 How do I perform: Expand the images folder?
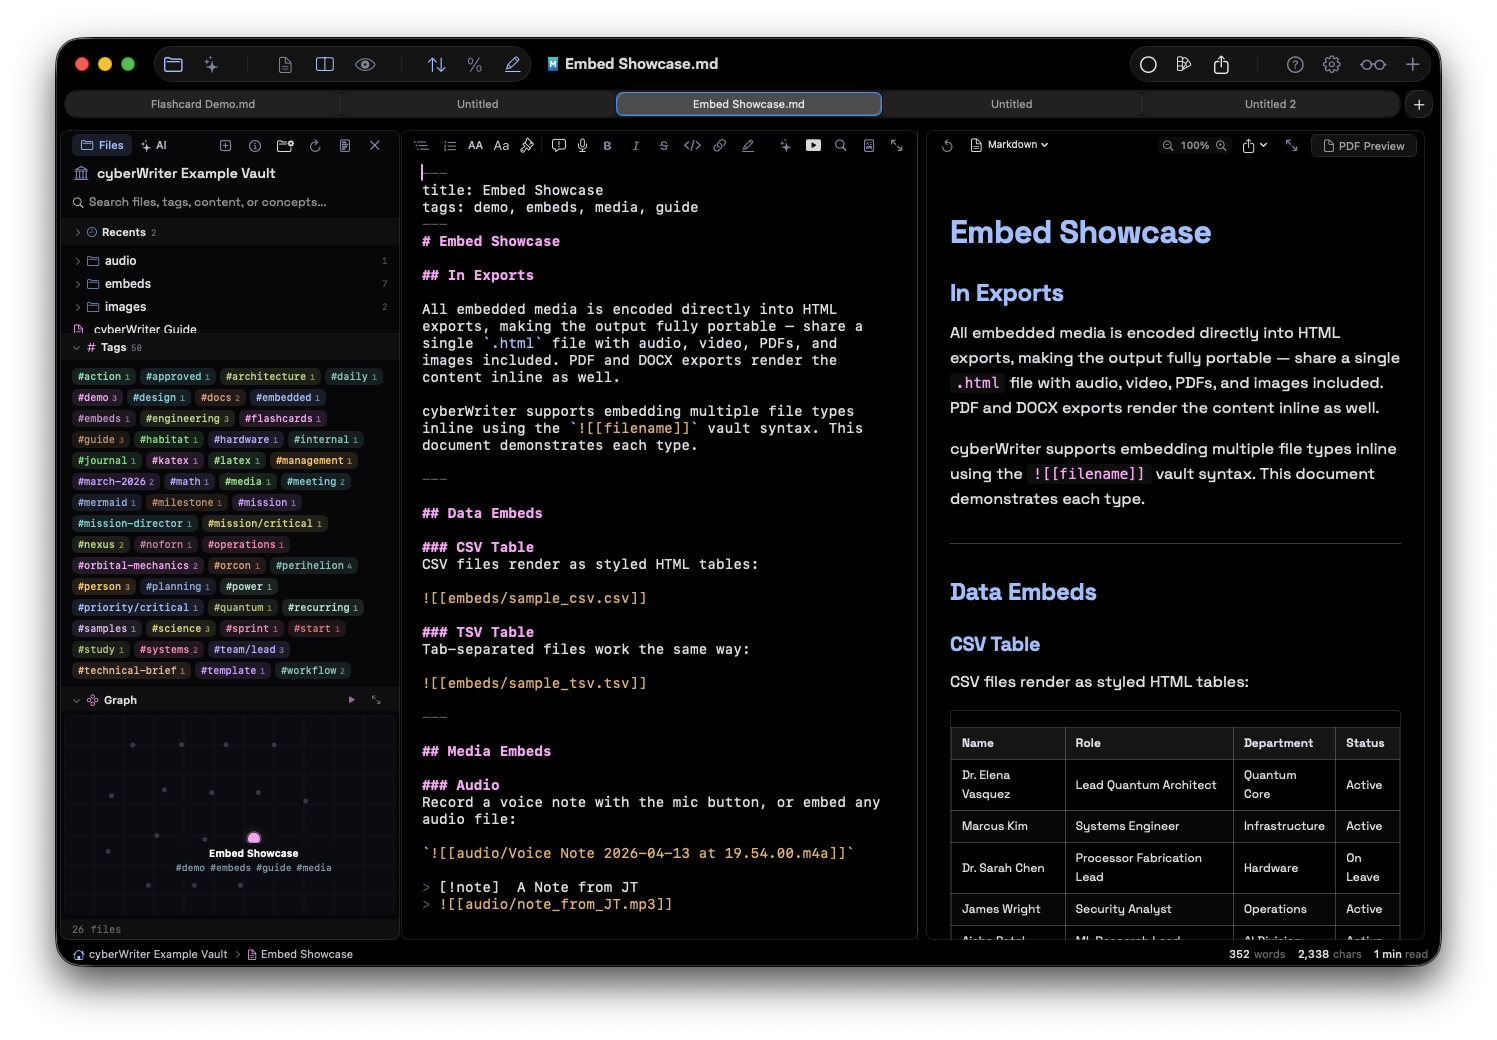78,307
